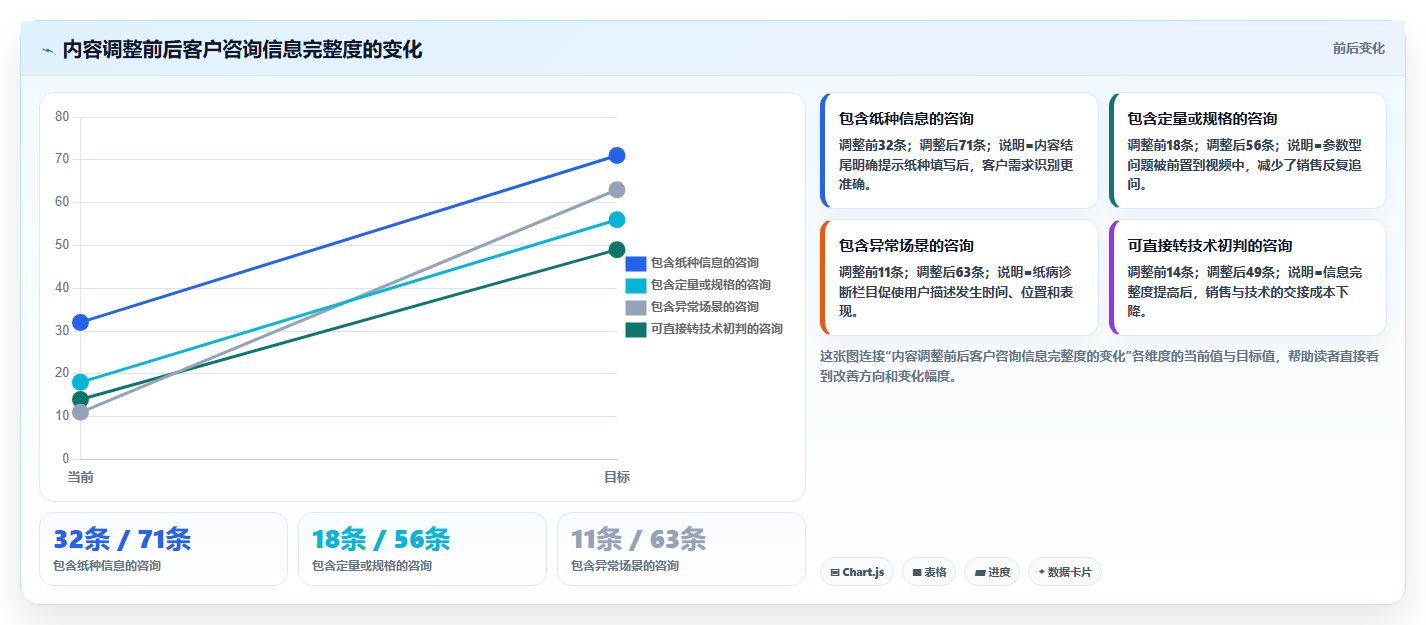
Task: Click the blue data point at 目标 value 71
Action: coord(617,155)
